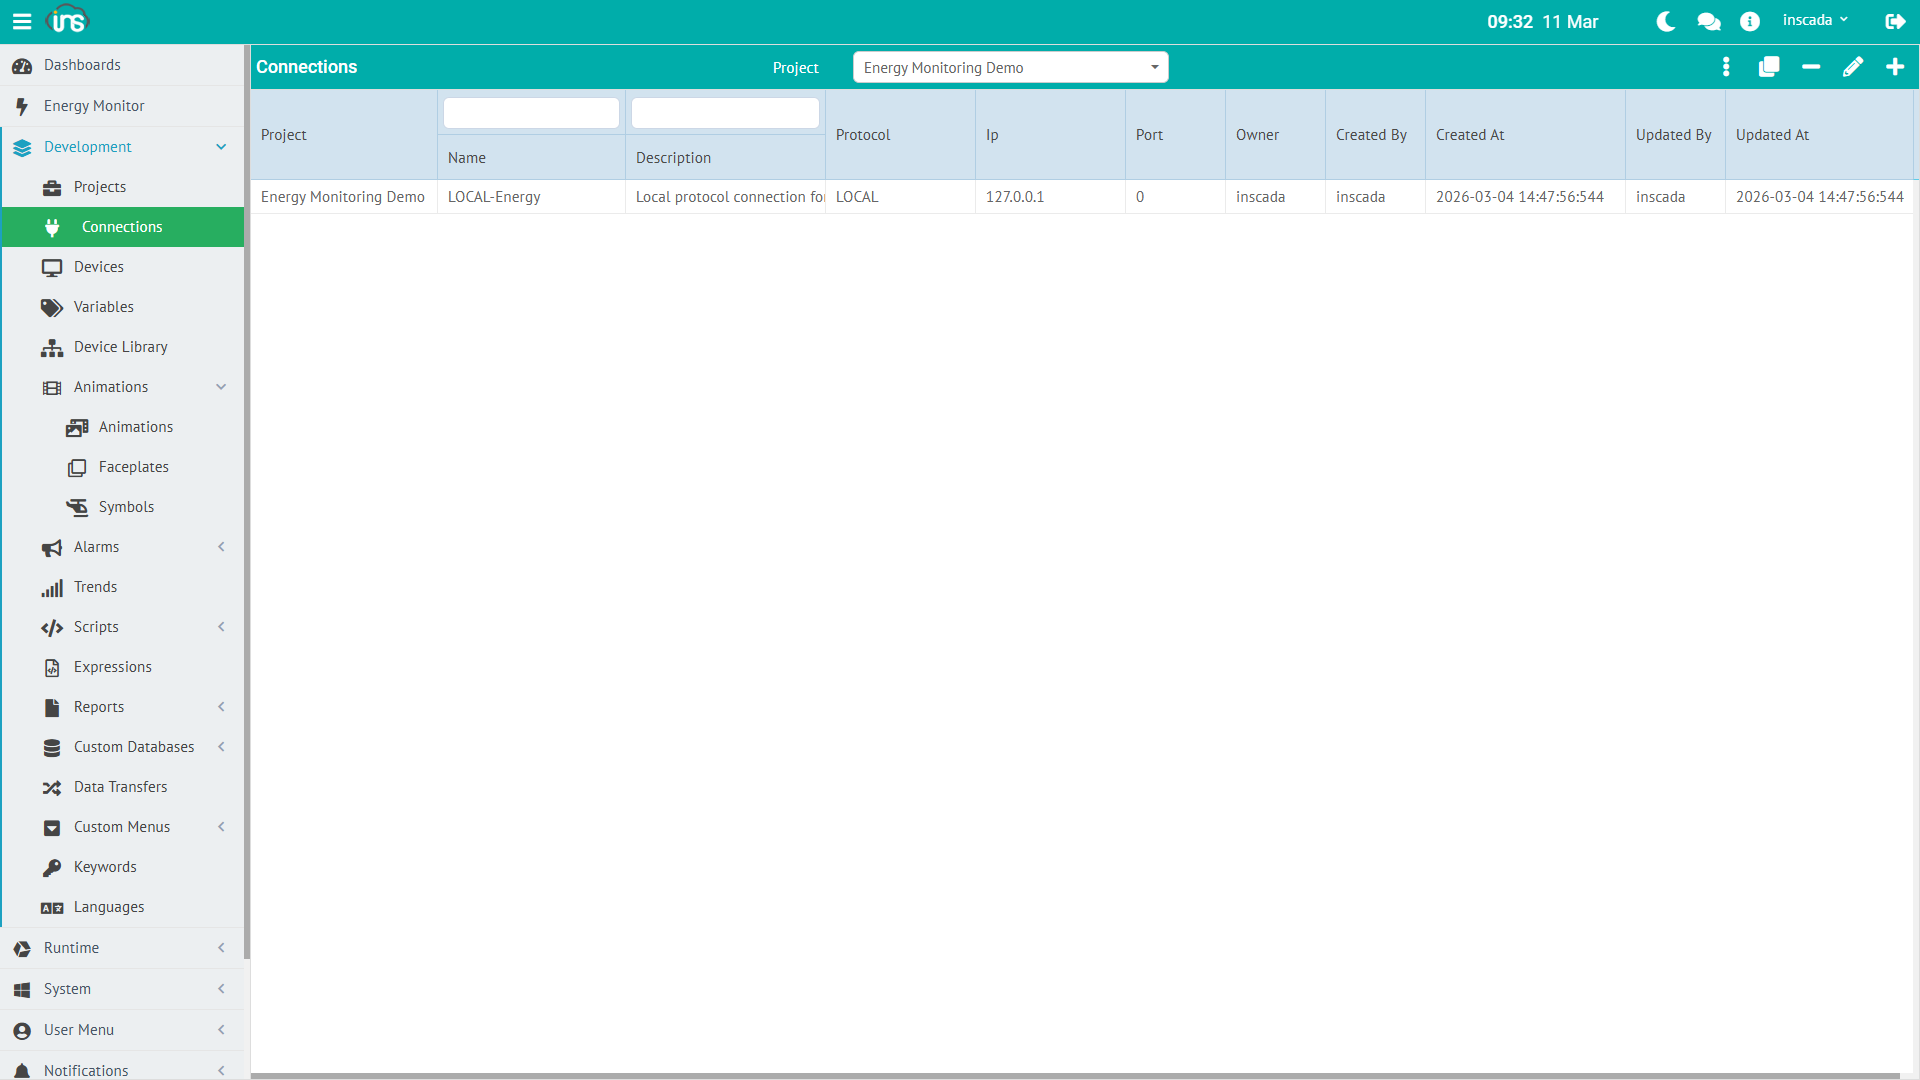Open the inscada user dropdown
The height and width of the screenshot is (1080, 1920).
pos(1815,20)
